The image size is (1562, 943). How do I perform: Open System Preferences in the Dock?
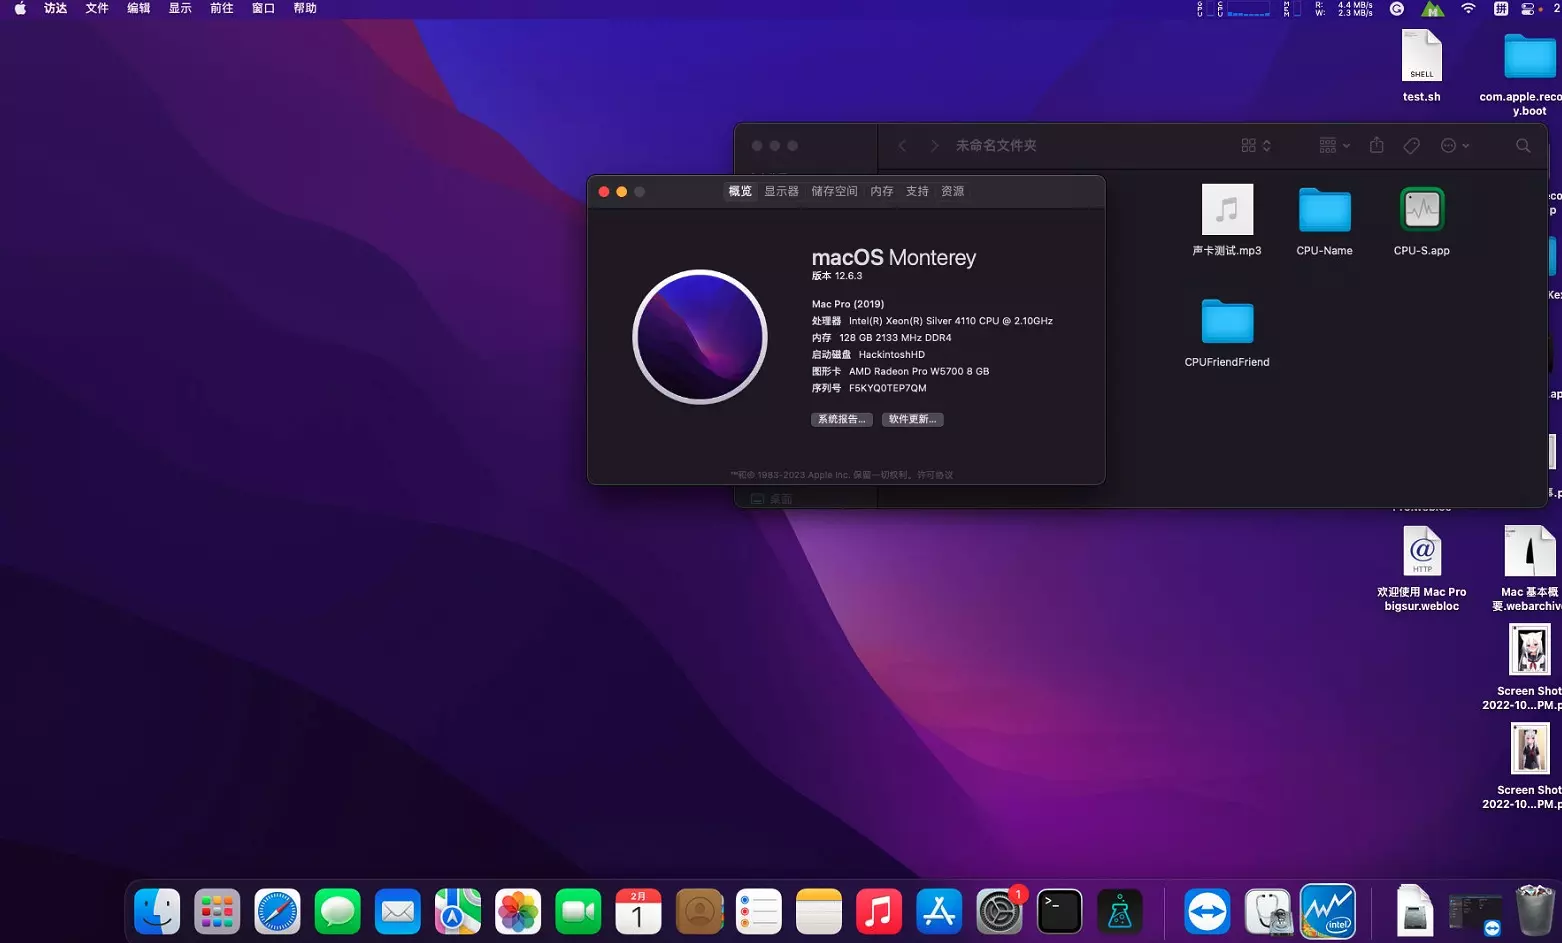[x=998, y=911]
